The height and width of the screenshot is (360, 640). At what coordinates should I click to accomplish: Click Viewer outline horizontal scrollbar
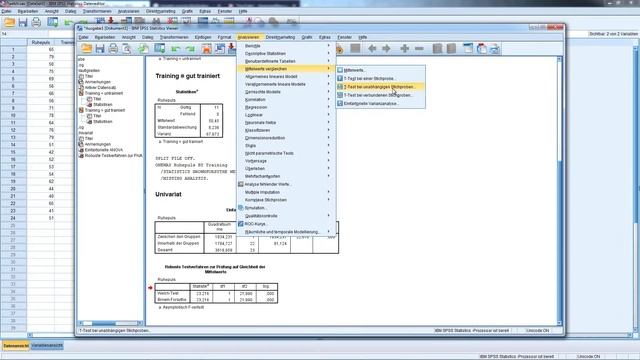coord(111,323)
